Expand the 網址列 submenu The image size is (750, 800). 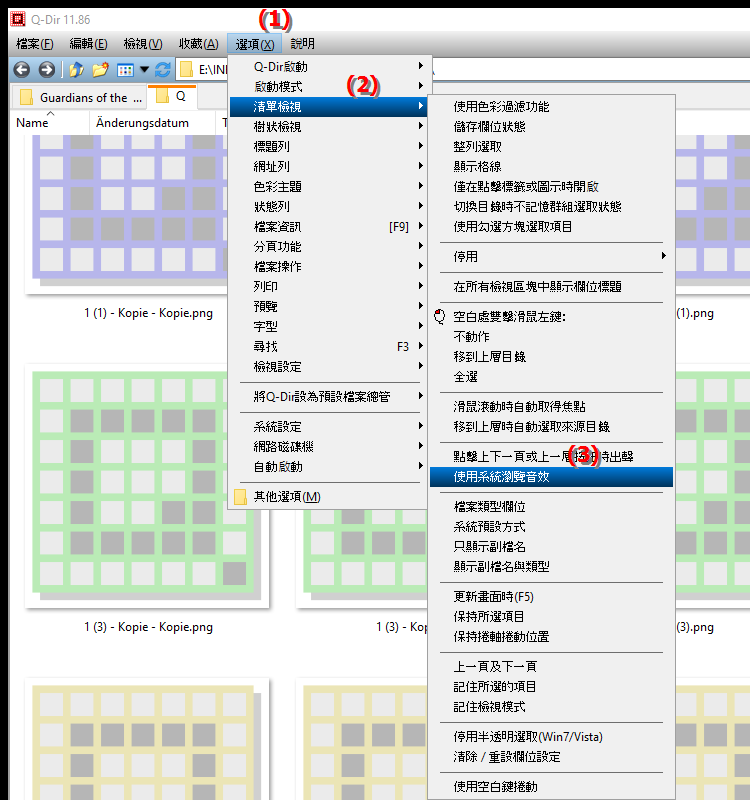328,166
